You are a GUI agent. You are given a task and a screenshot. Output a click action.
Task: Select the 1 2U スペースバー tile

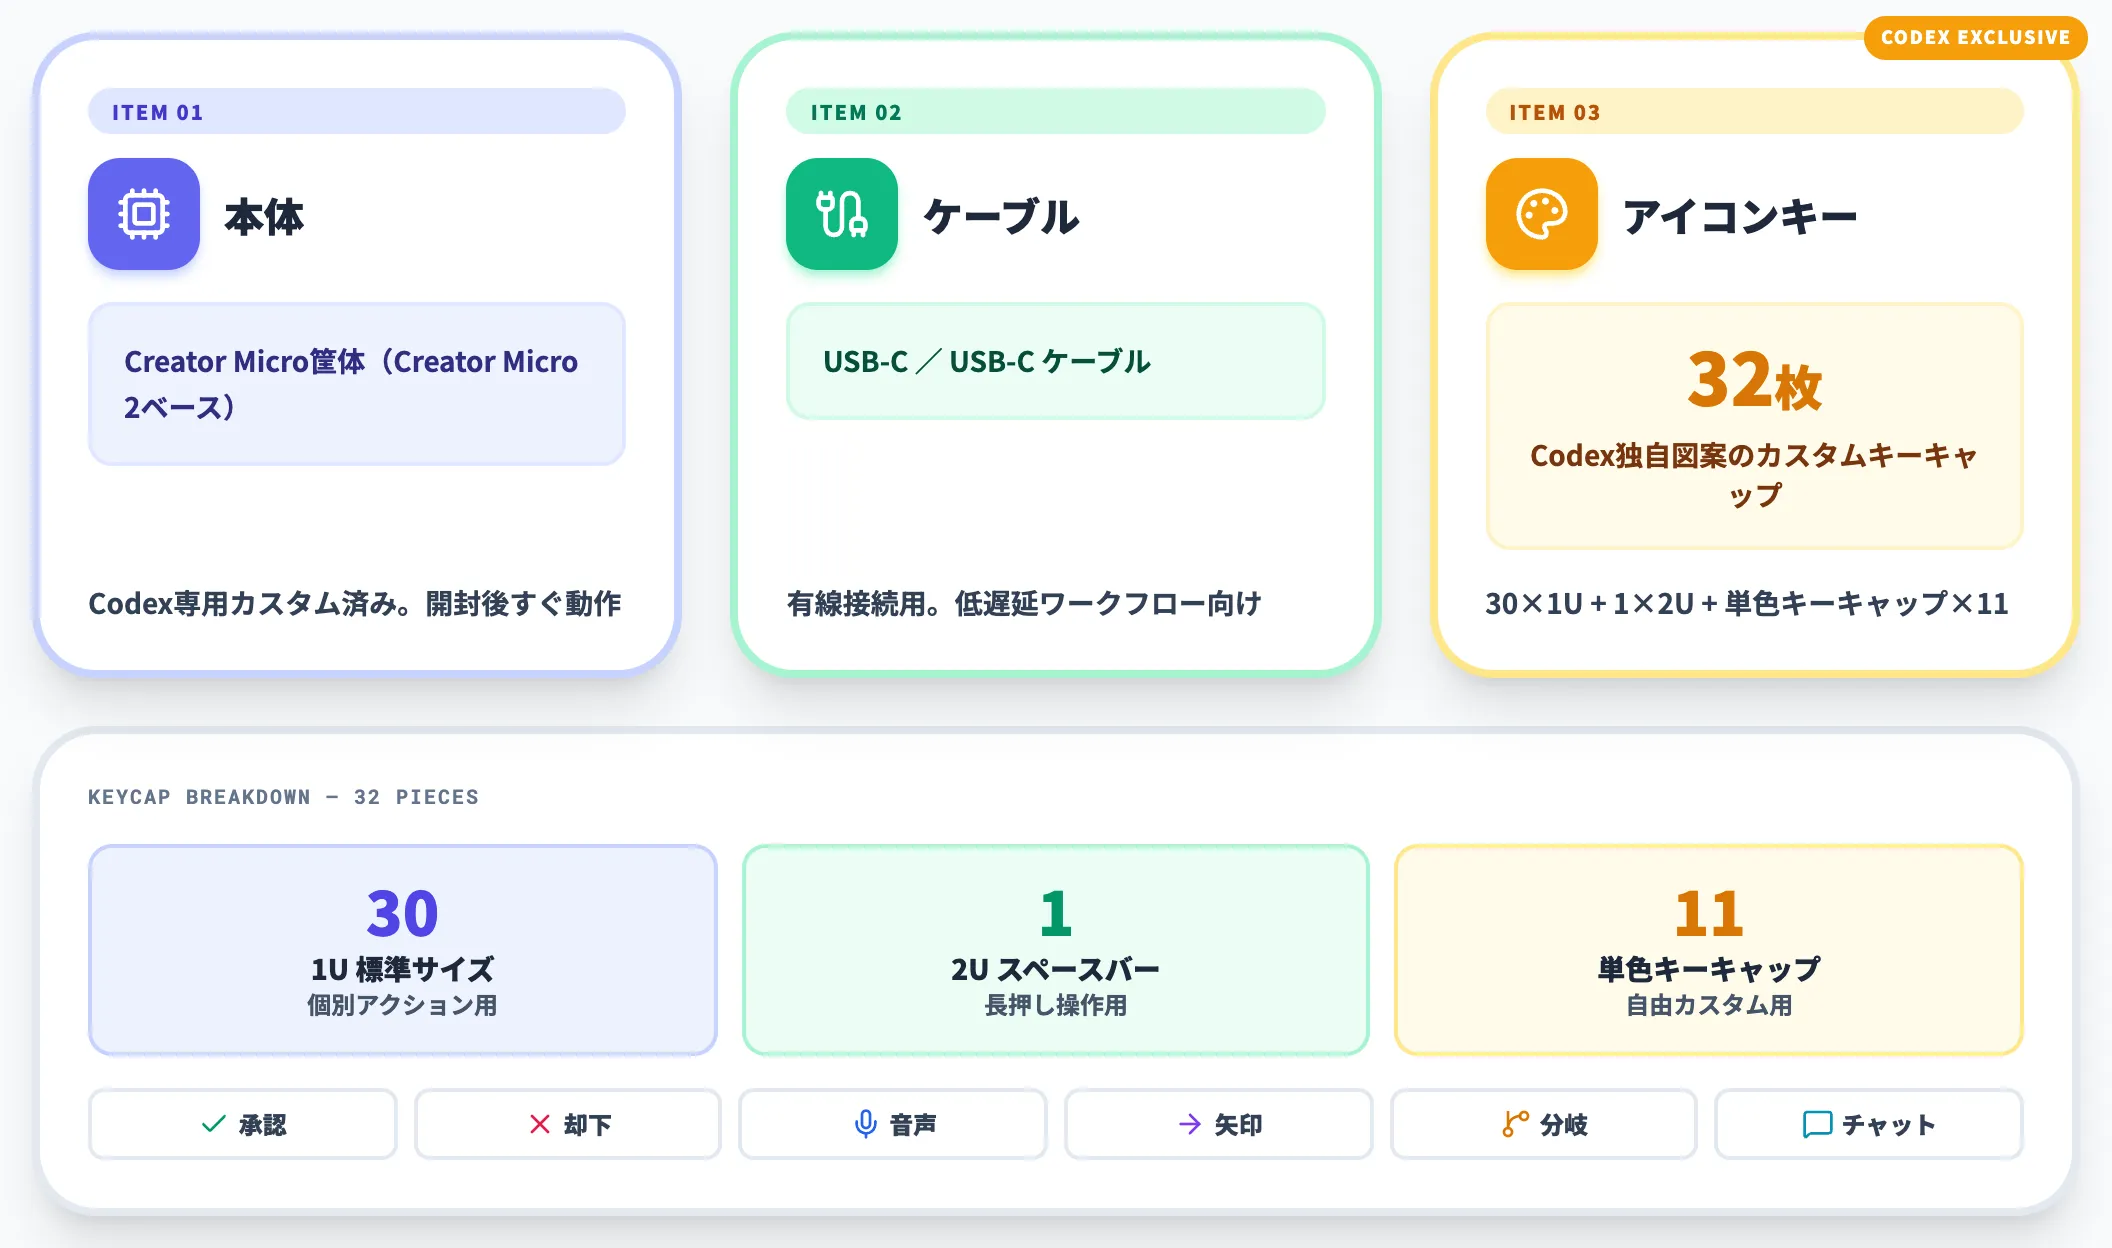(1056, 950)
